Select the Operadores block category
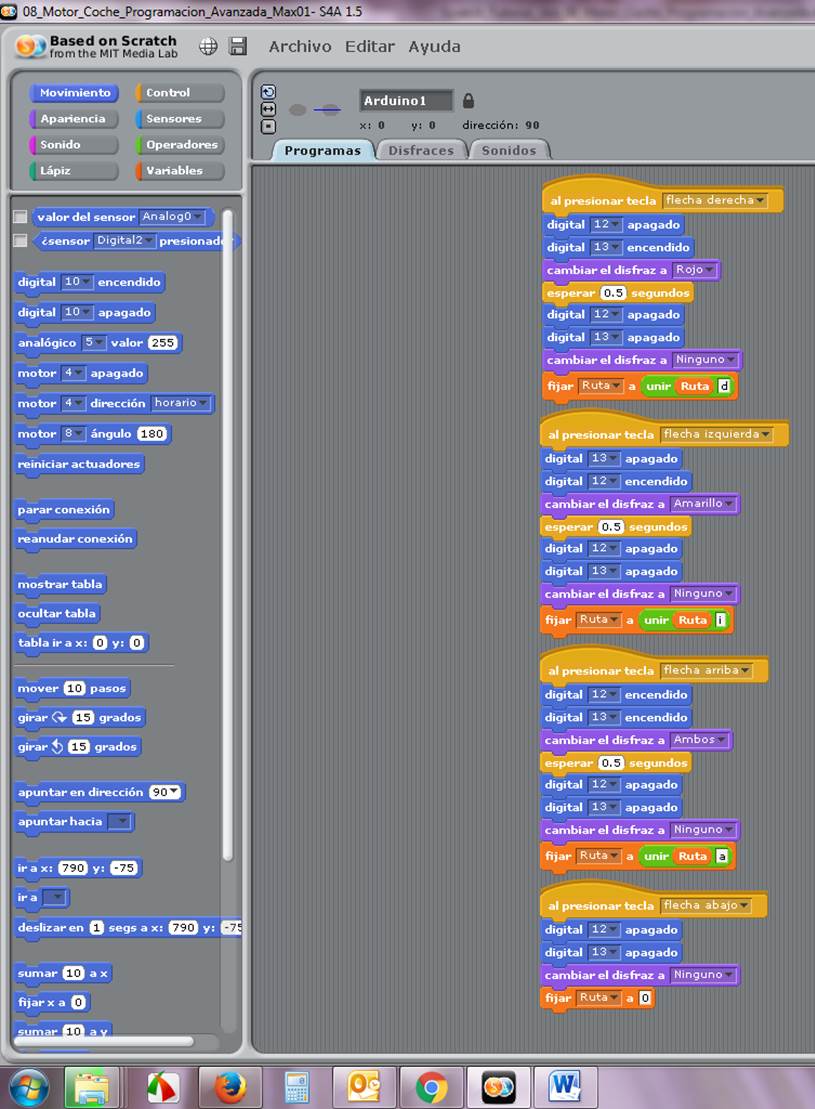 (180, 144)
